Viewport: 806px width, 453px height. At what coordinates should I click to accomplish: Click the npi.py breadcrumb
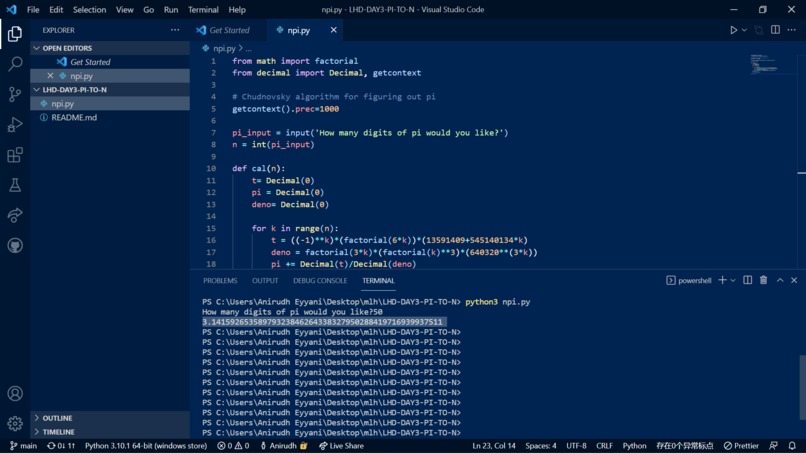point(224,48)
